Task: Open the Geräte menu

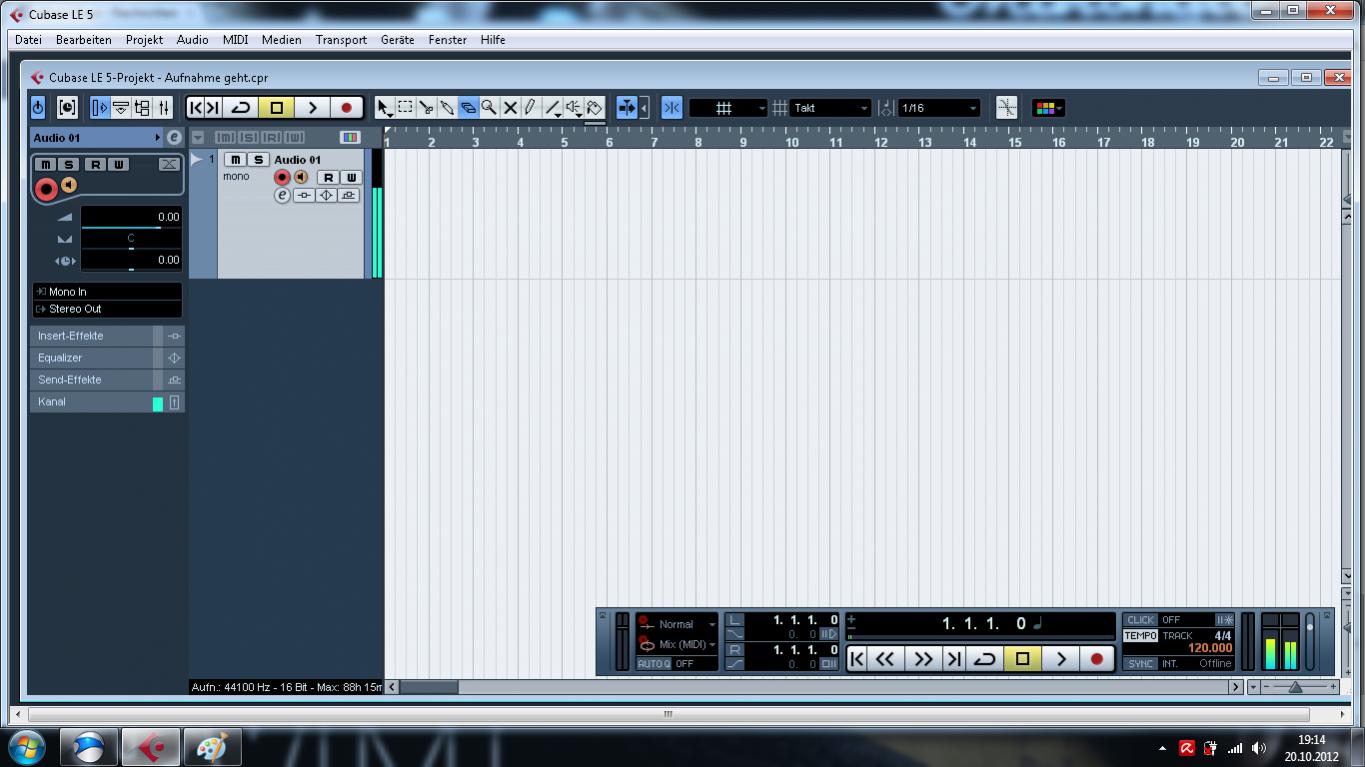Action: (397, 40)
